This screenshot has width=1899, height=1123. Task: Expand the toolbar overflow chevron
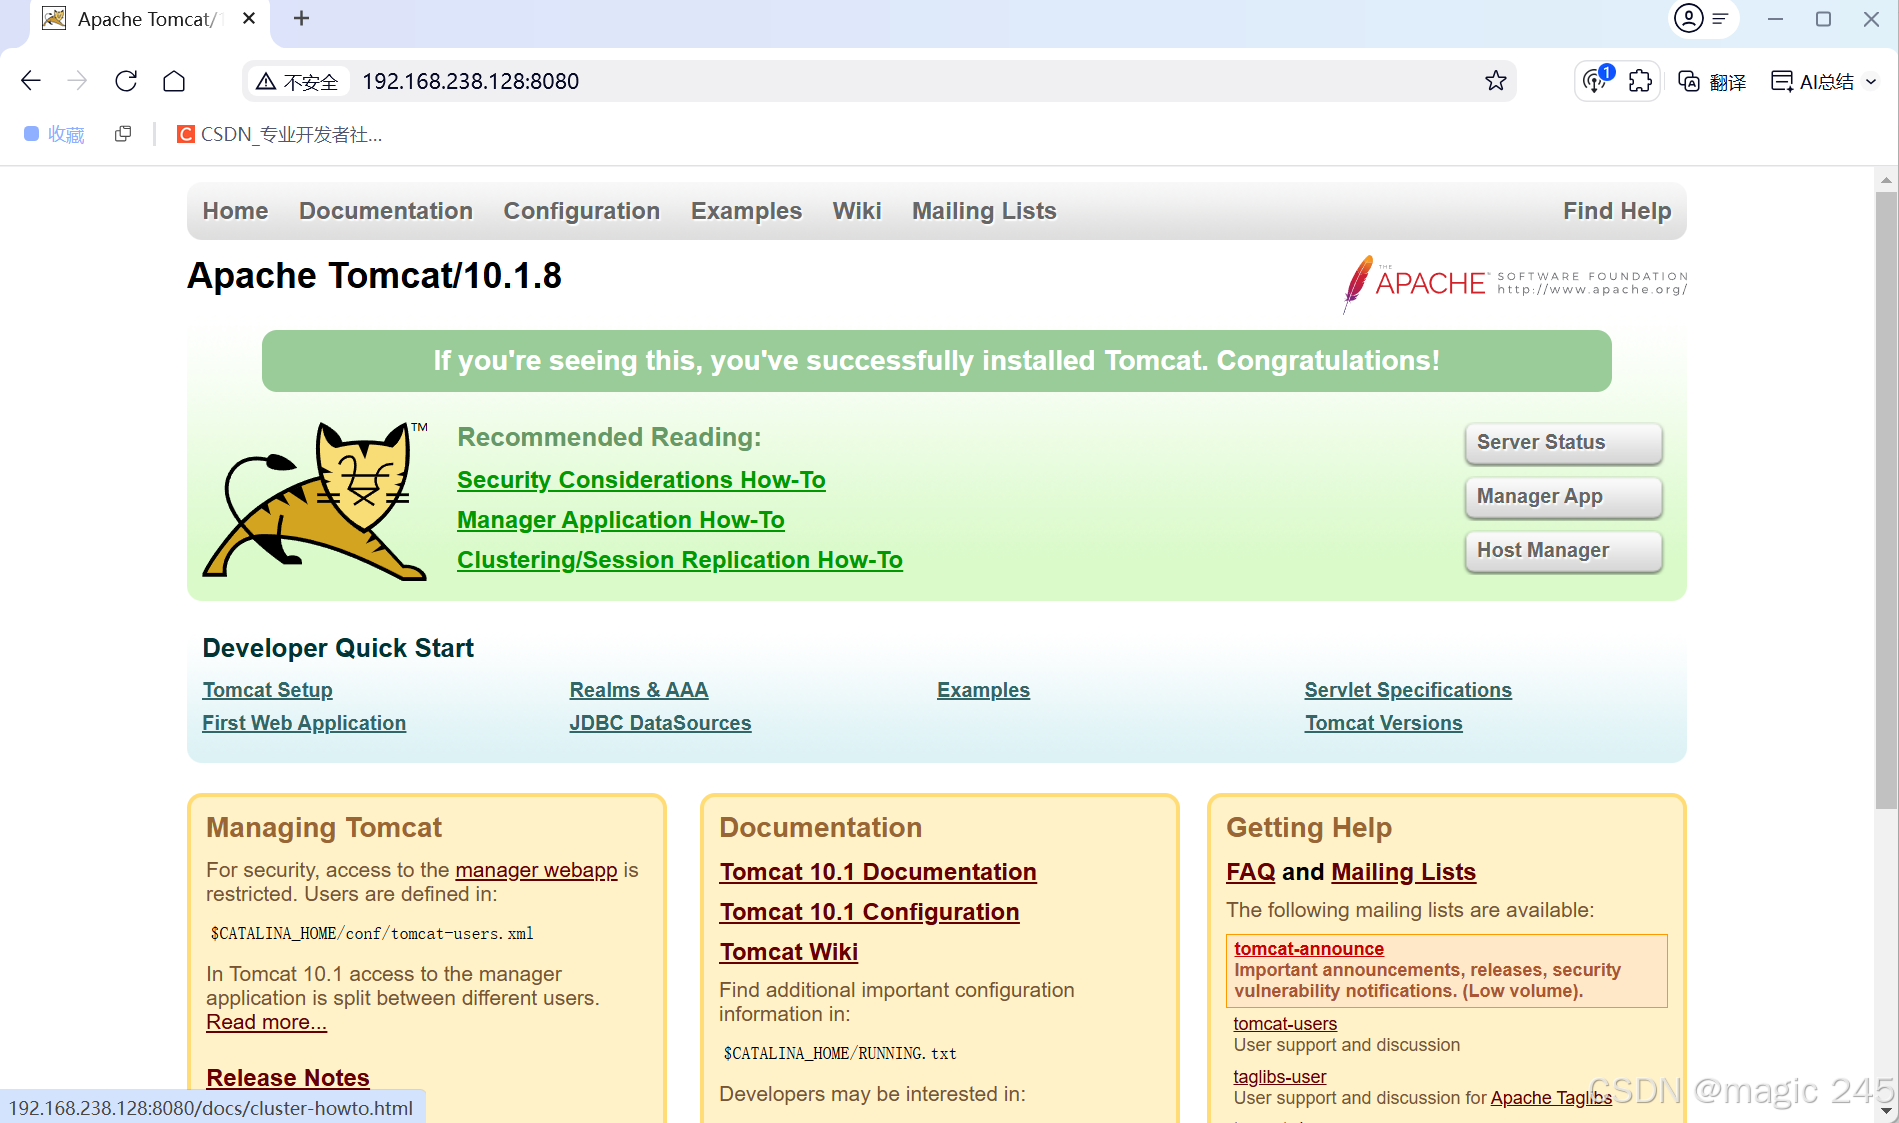(x=1871, y=82)
